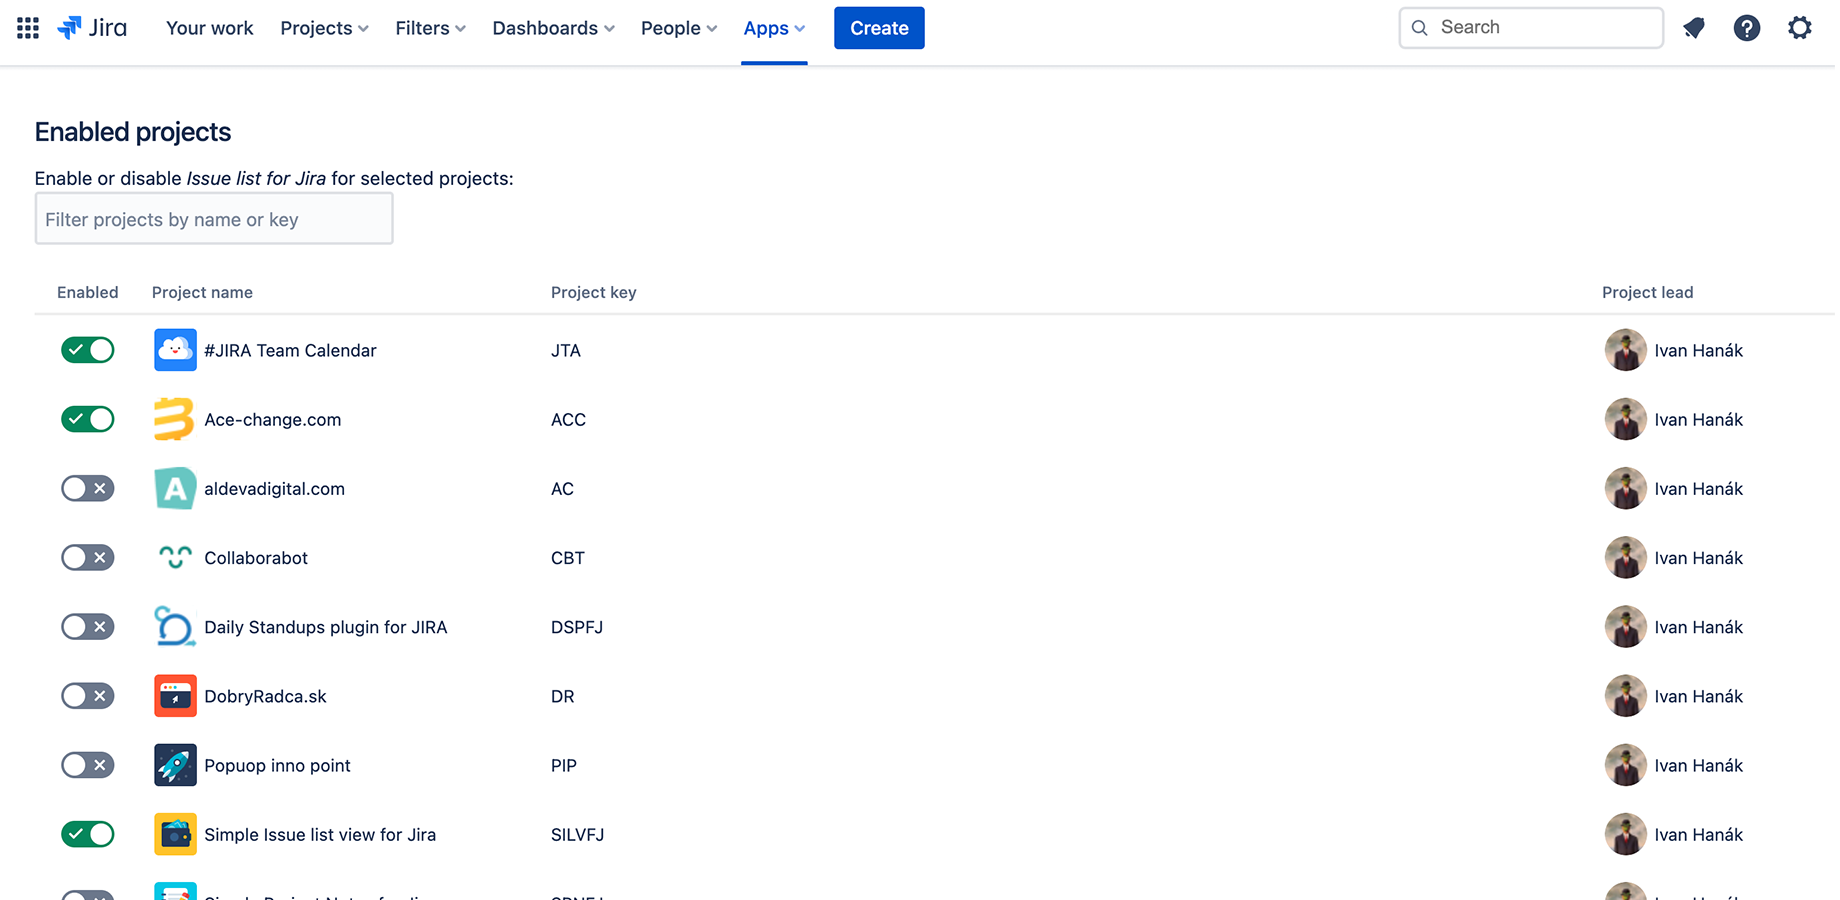Click Ivan Hanák avatar in ACC row
The image size is (1840, 900).
tap(1626, 419)
